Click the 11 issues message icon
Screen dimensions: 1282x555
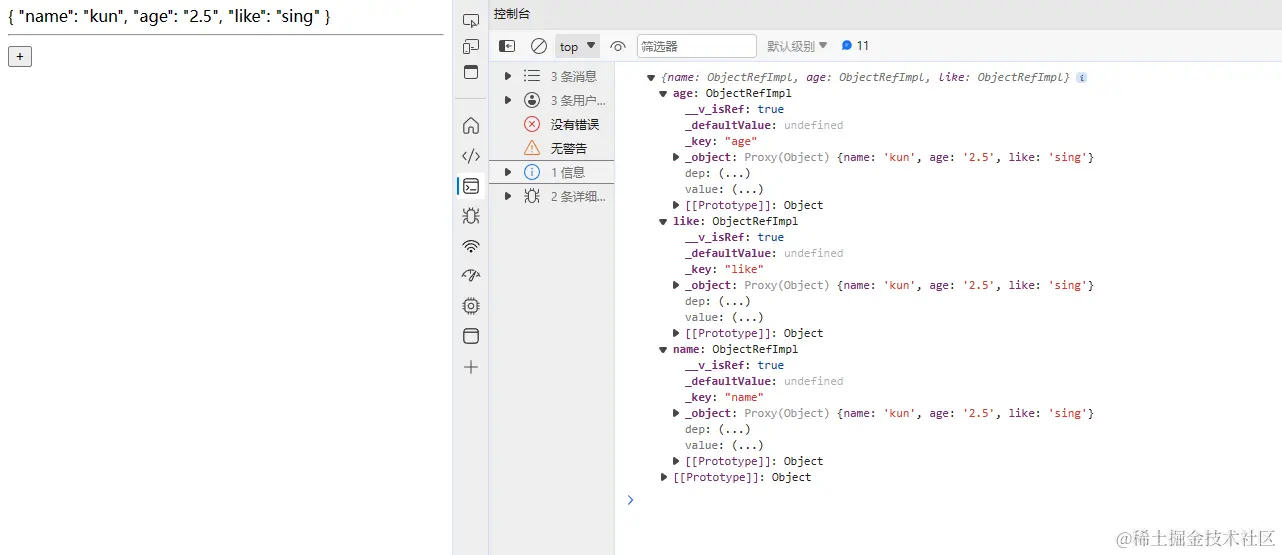pos(855,46)
